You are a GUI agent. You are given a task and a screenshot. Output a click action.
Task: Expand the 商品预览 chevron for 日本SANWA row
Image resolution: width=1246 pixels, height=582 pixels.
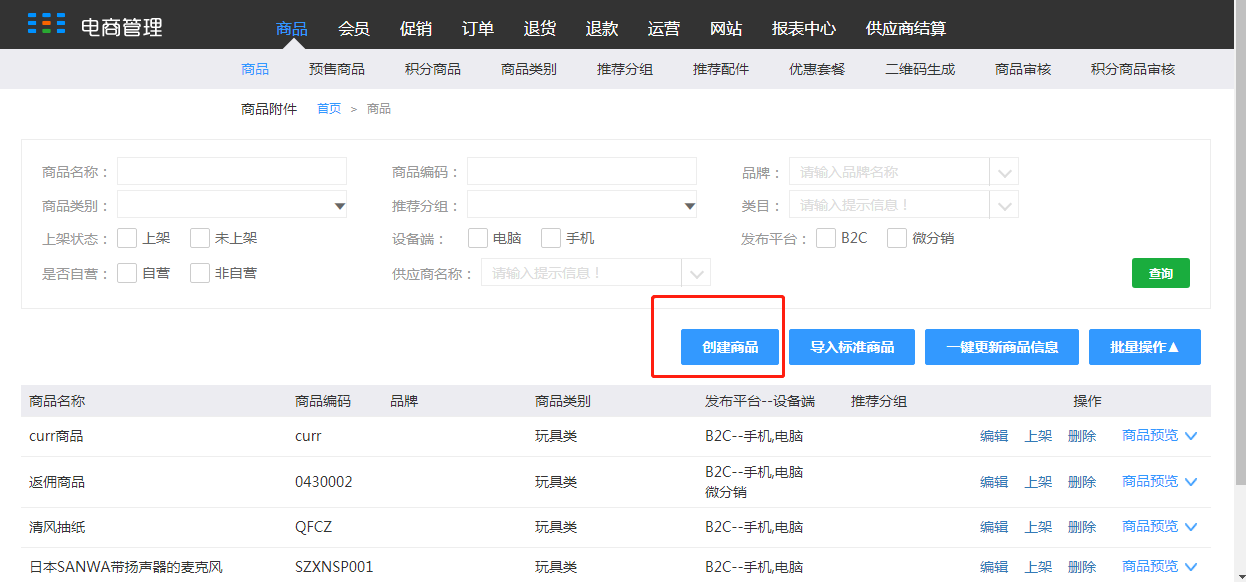coord(1190,567)
